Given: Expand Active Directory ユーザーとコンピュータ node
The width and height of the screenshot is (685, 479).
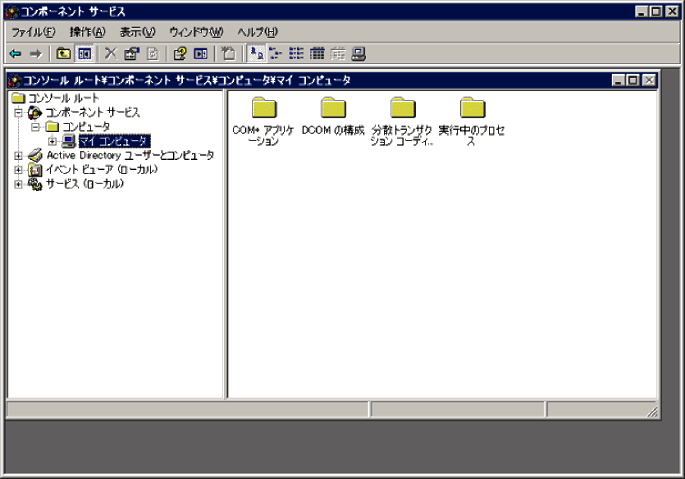Looking at the screenshot, I should point(18,155).
